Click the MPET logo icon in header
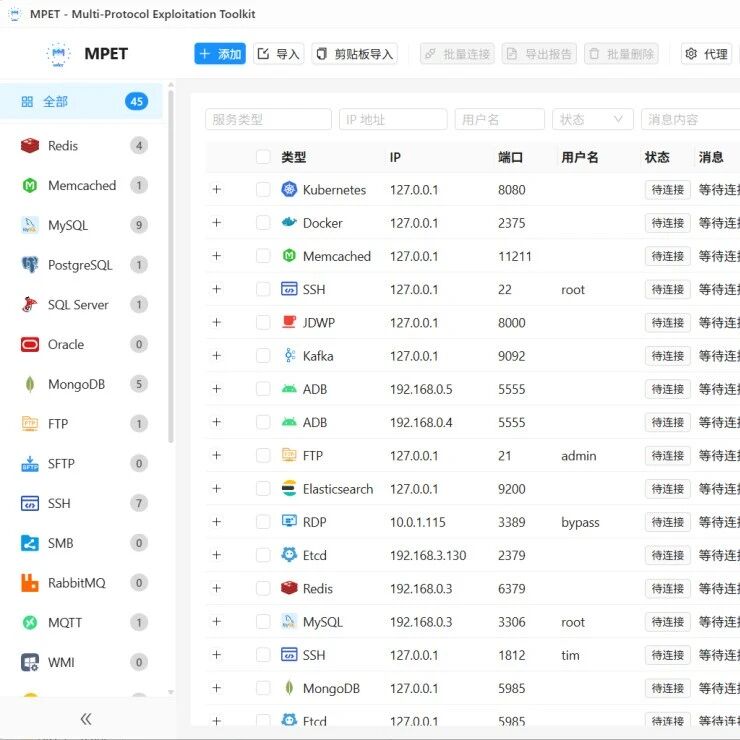 pos(58,54)
